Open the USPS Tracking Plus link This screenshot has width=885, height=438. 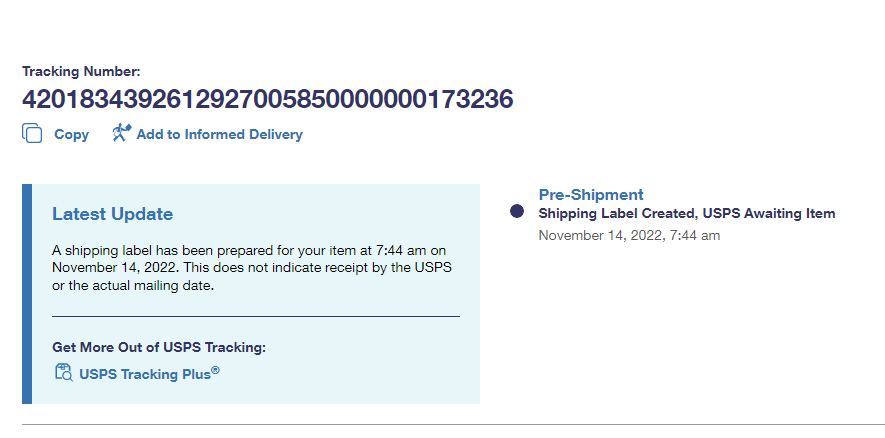click(148, 376)
